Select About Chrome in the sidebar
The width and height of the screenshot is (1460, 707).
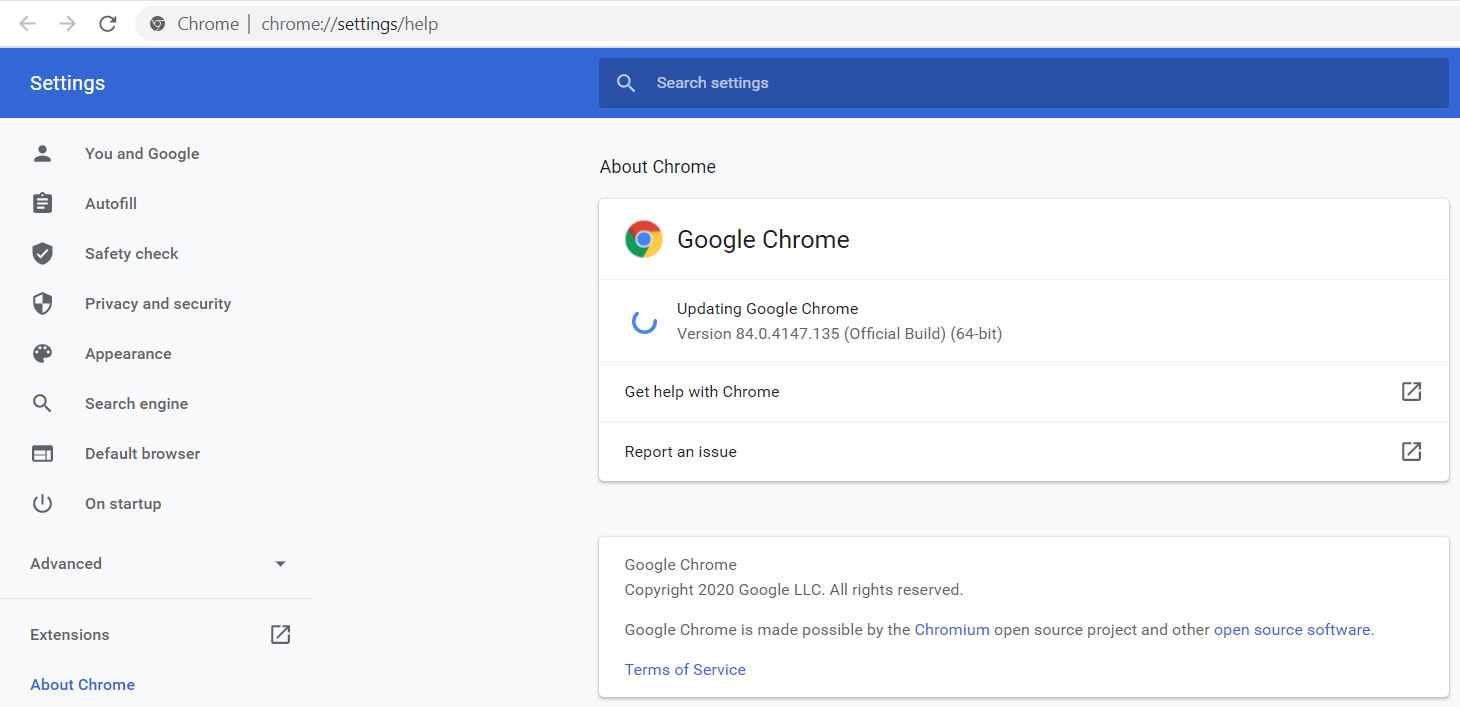tap(82, 684)
